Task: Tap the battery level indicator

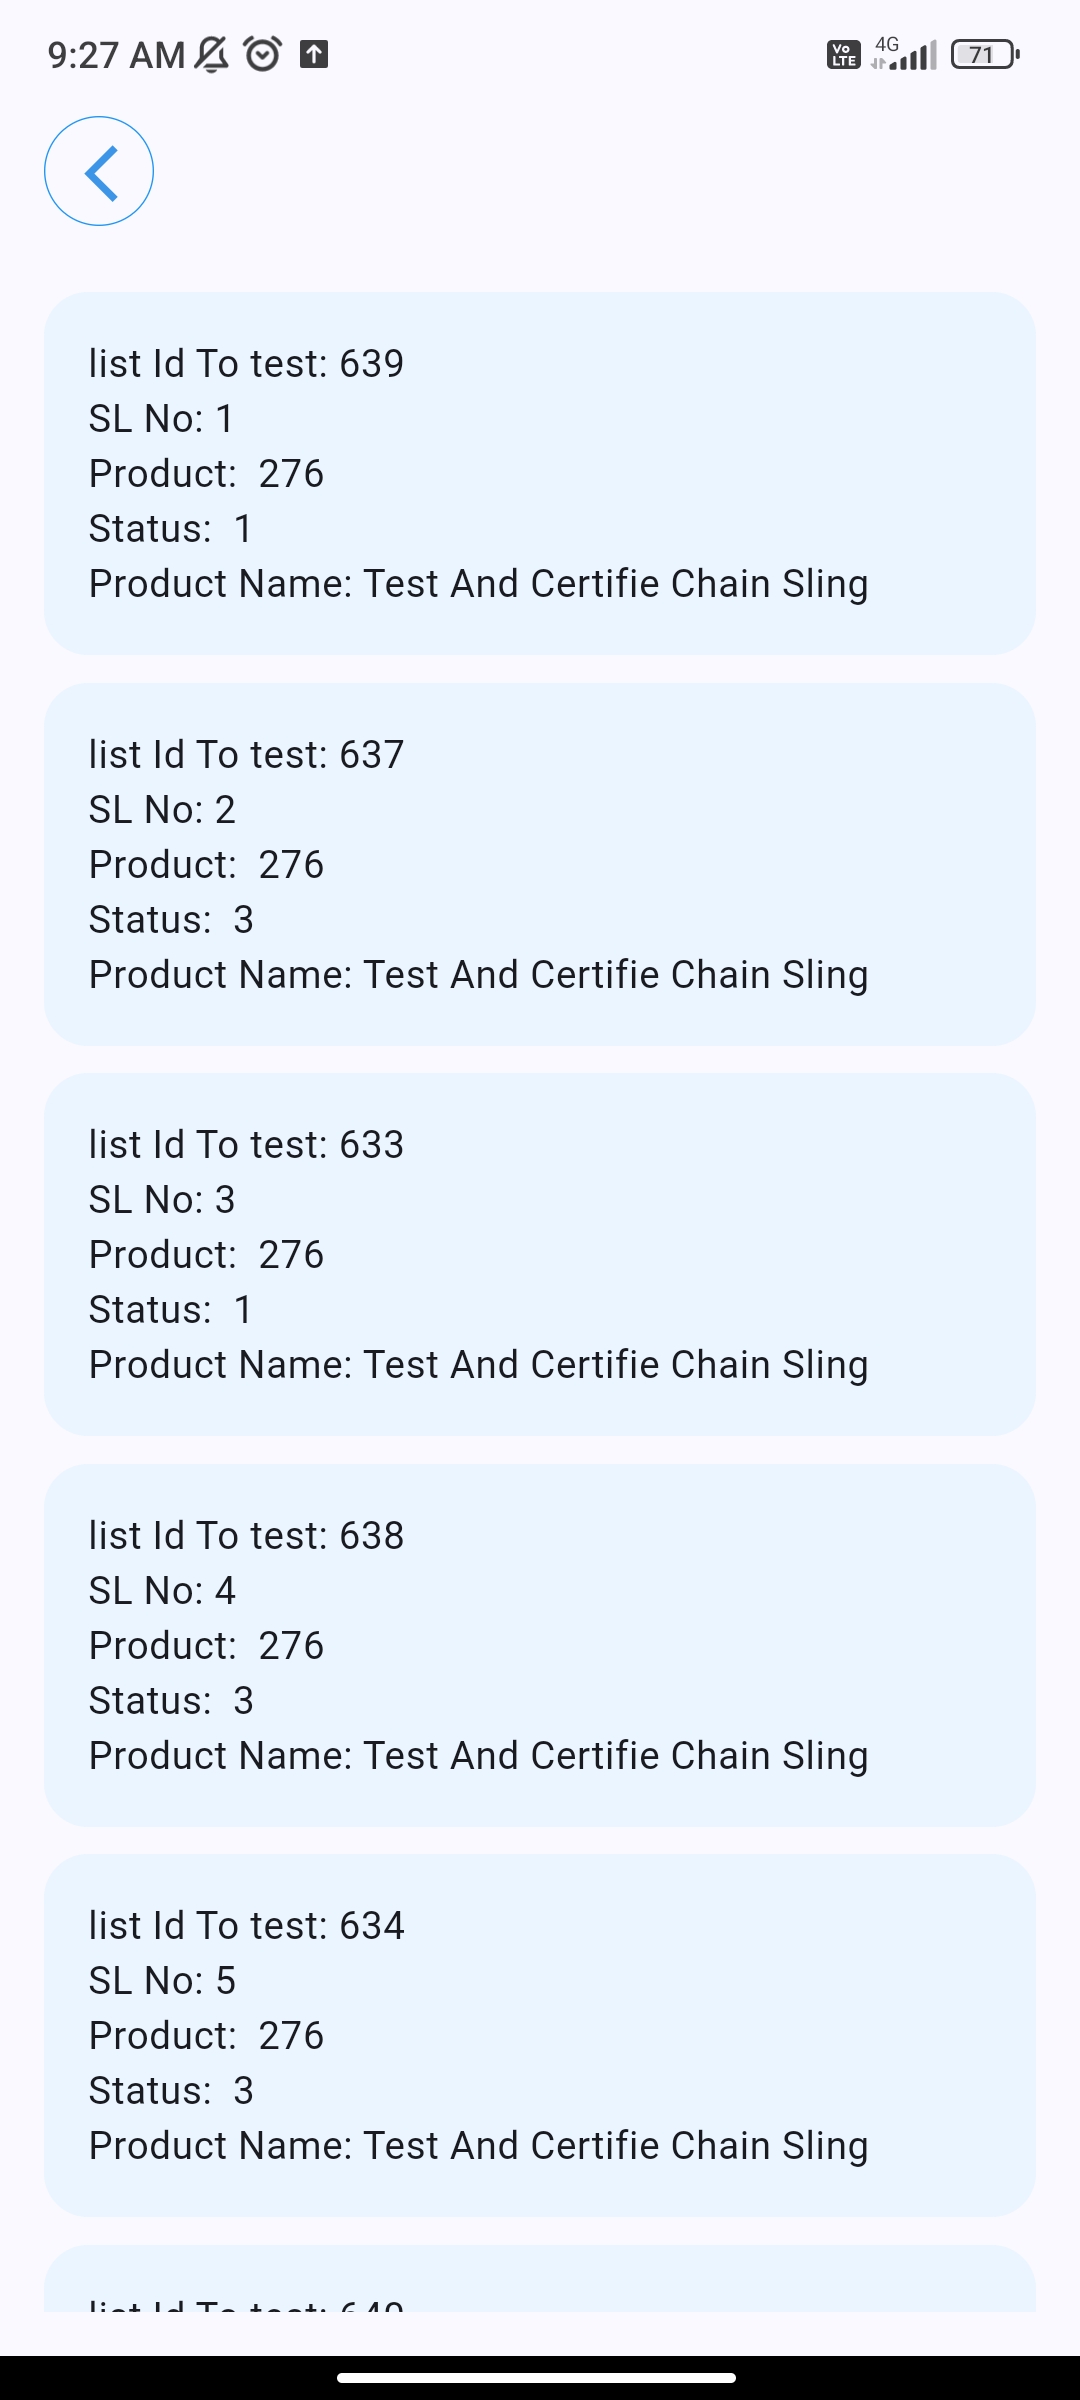Action: click(x=985, y=54)
